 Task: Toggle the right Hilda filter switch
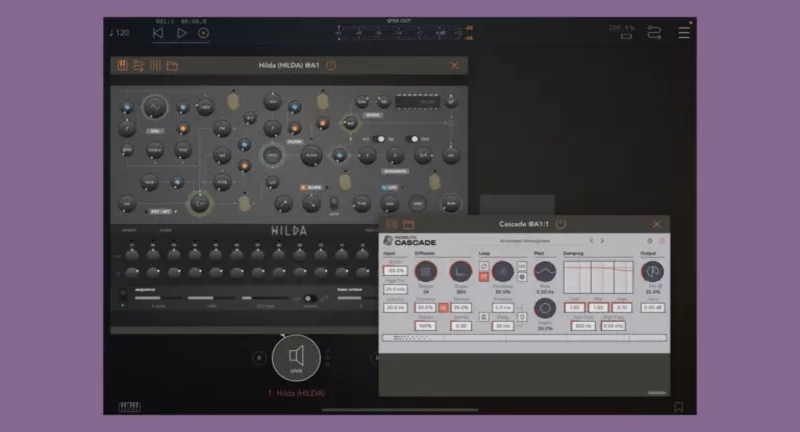(x=413, y=139)
